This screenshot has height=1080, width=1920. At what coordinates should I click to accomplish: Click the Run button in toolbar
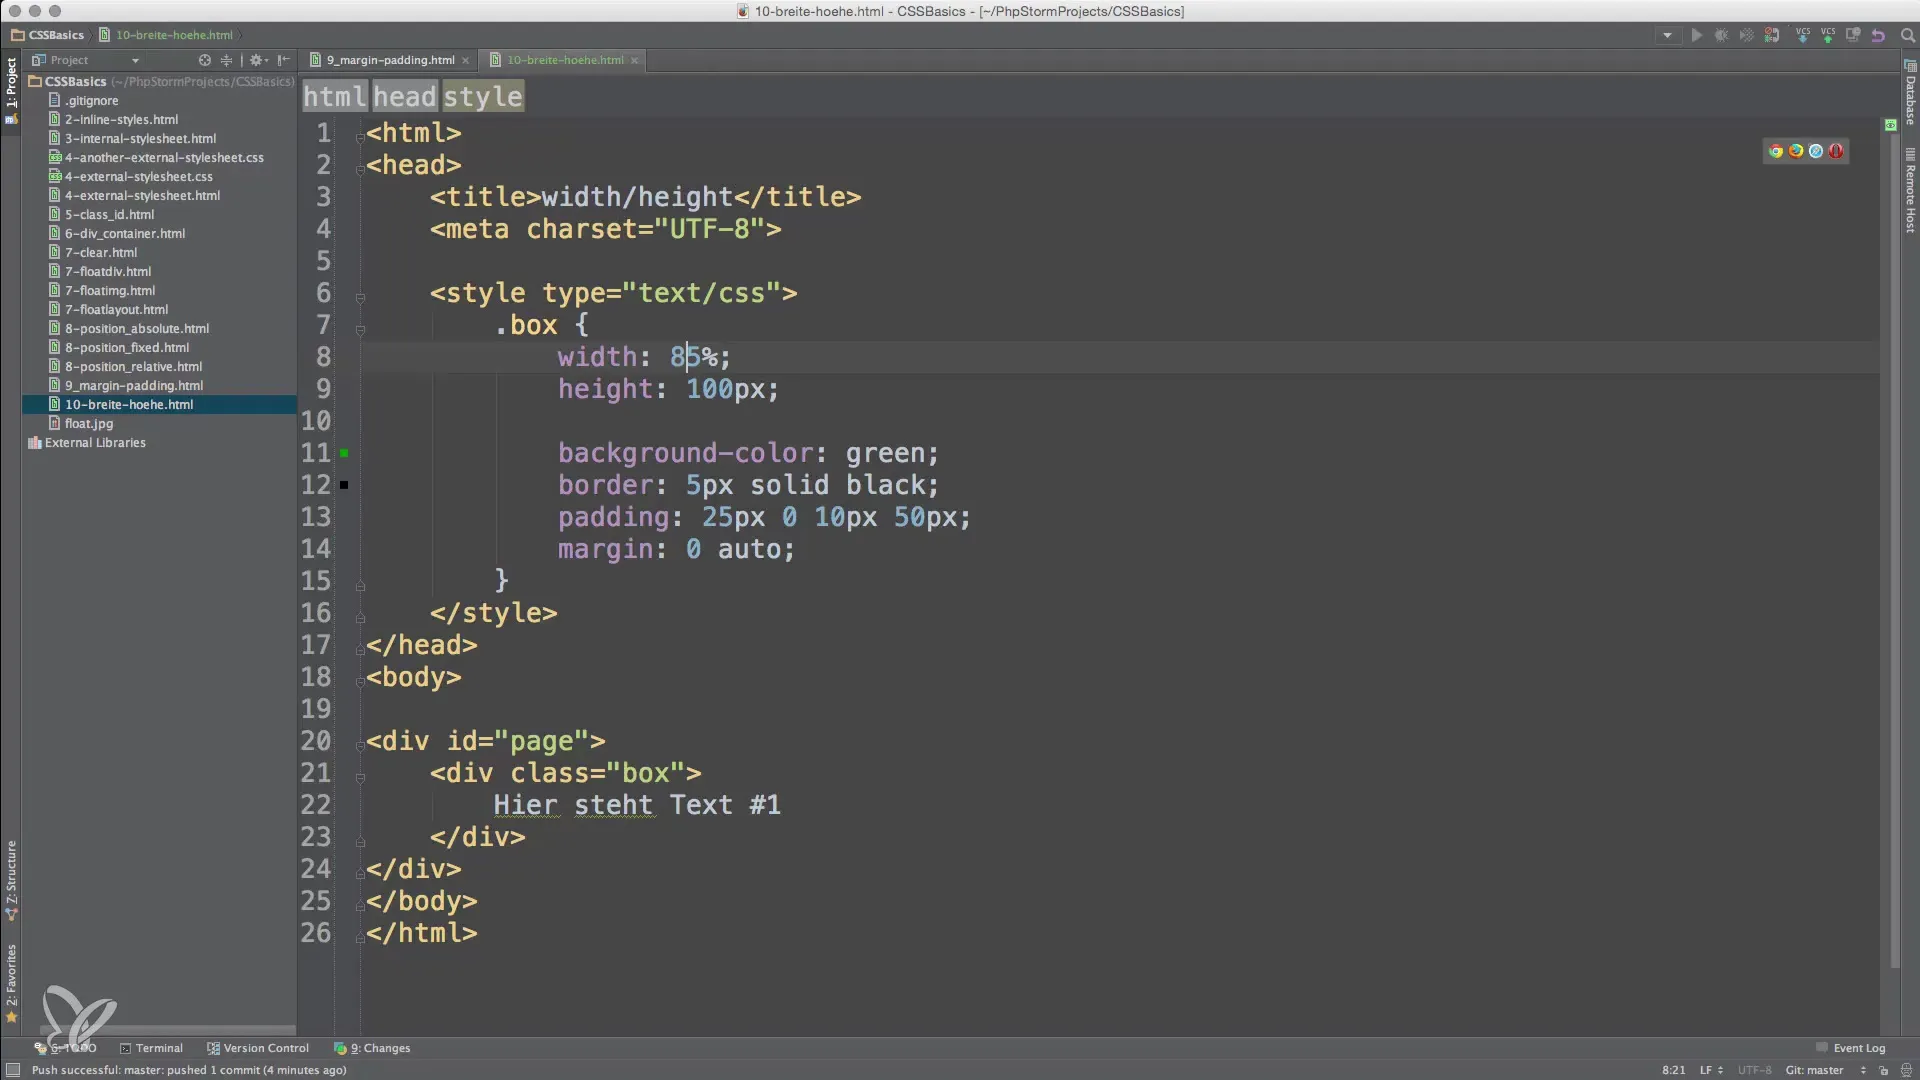(1696, 35)
